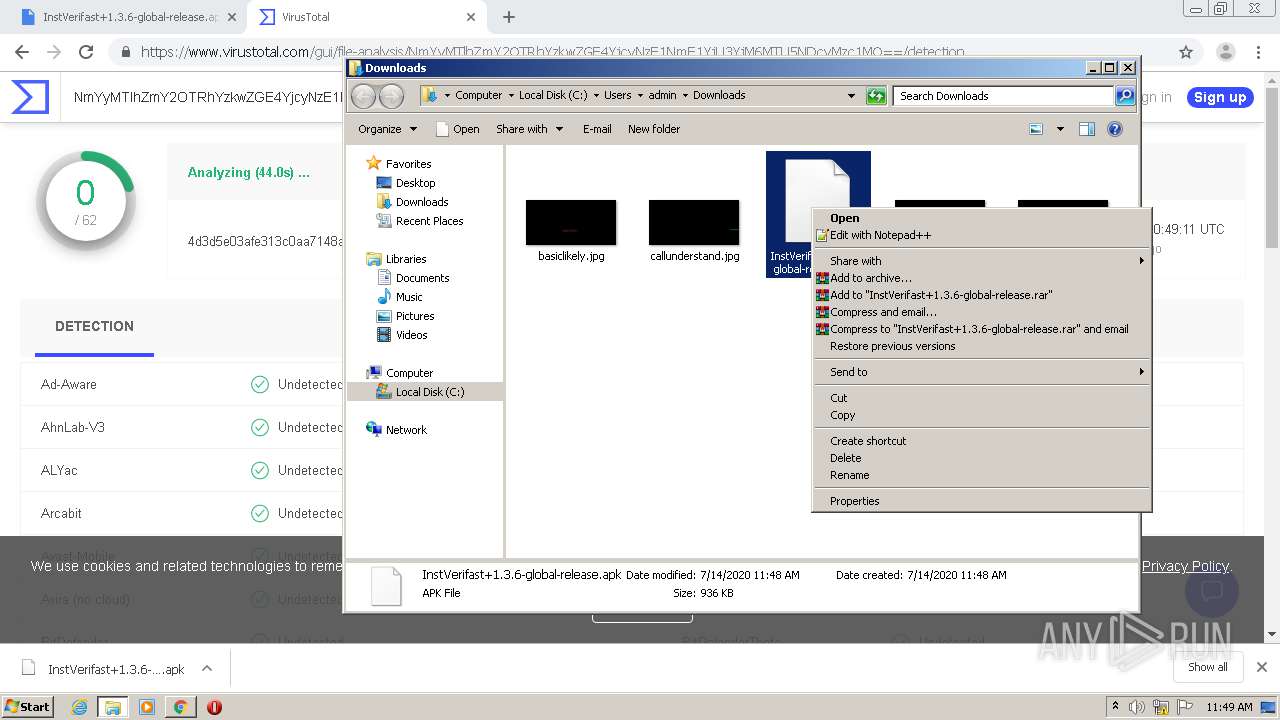Select Music library in the sidebar
Image resolution: width=1280 pixels, height=720 pixels.
pyautogui.click(x=408, y=297)
